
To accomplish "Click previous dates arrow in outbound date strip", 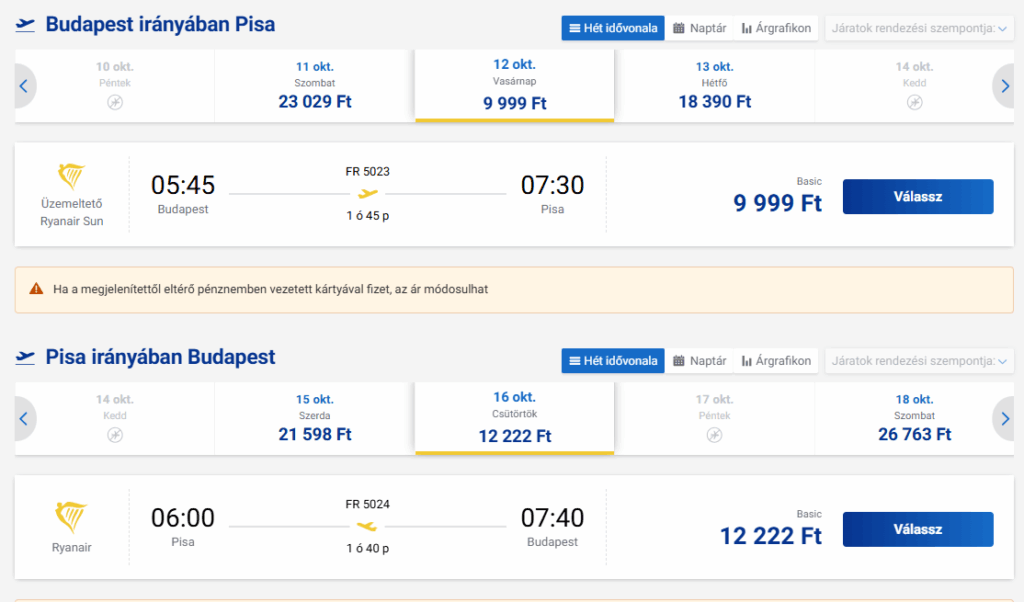I will (x=25, y=86).
